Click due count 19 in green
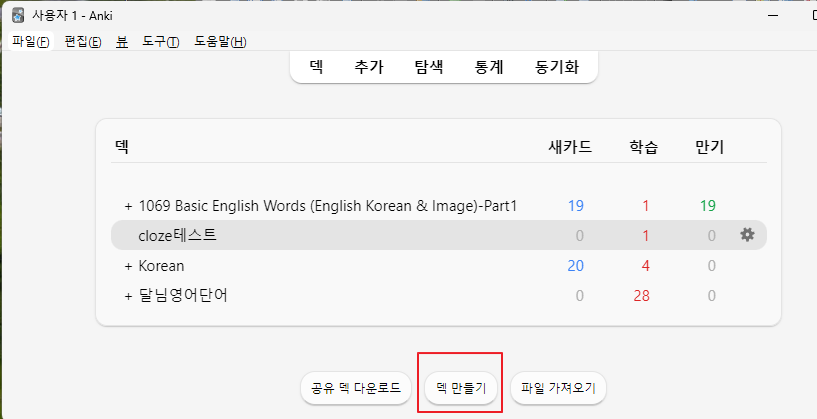This screenshot has height=419, width=817. point(708,206)
